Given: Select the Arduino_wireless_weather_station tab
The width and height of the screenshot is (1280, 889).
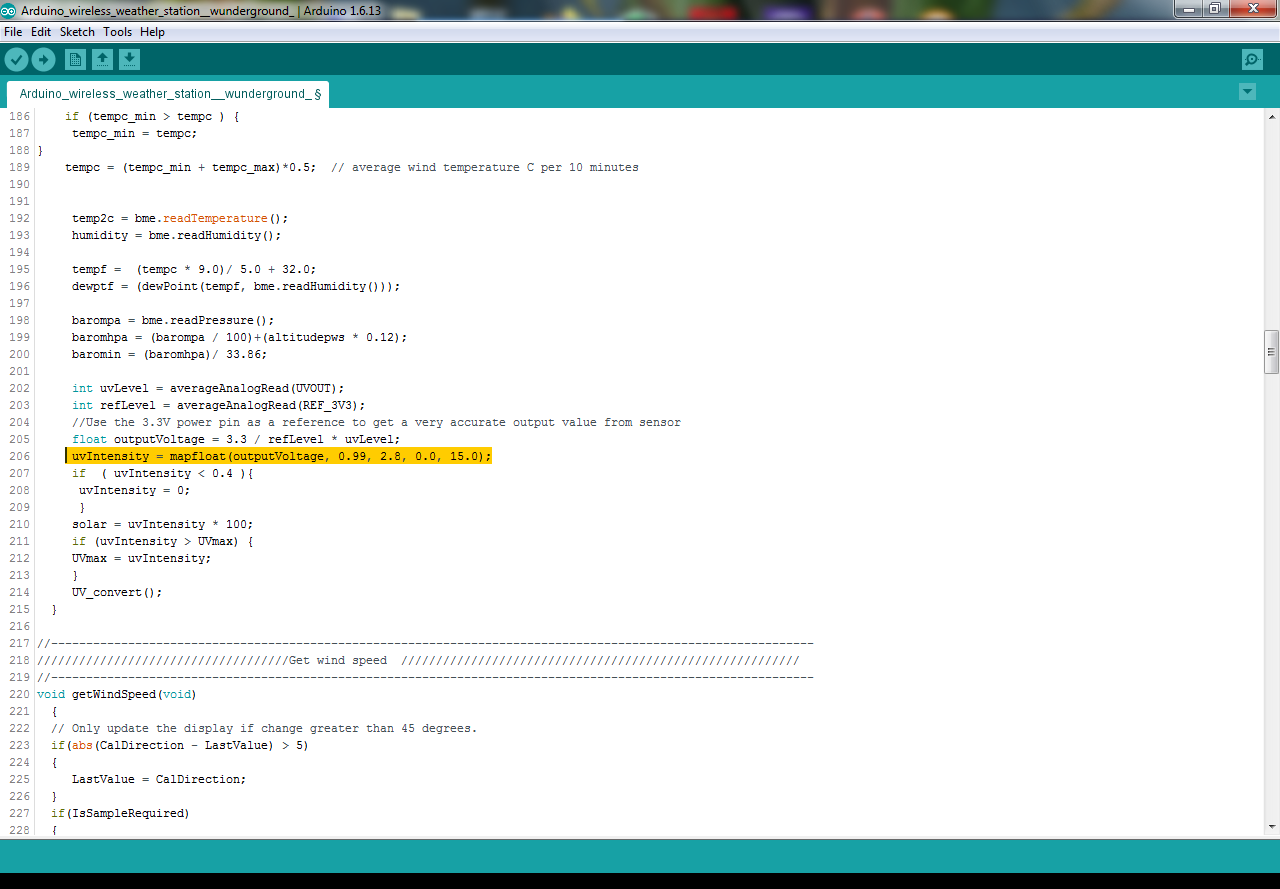Looking at the screenshot, I should (160, 93).
